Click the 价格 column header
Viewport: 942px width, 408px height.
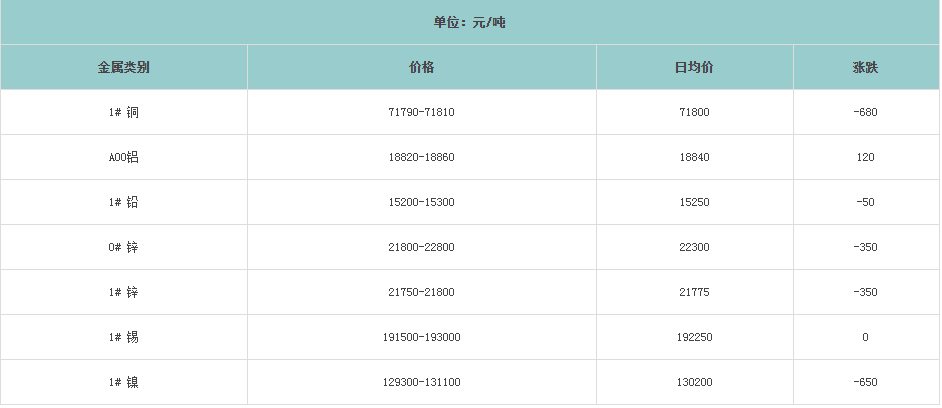click(421, 68)
